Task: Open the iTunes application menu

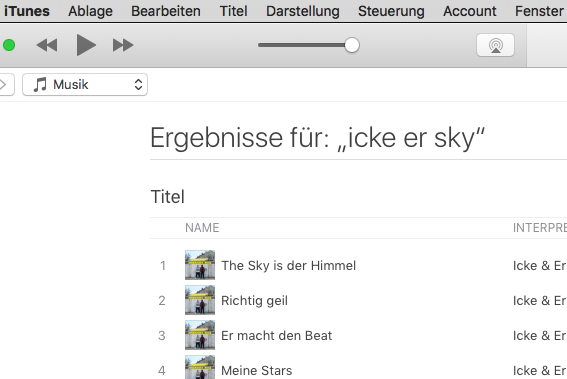Action: [27, 11]
